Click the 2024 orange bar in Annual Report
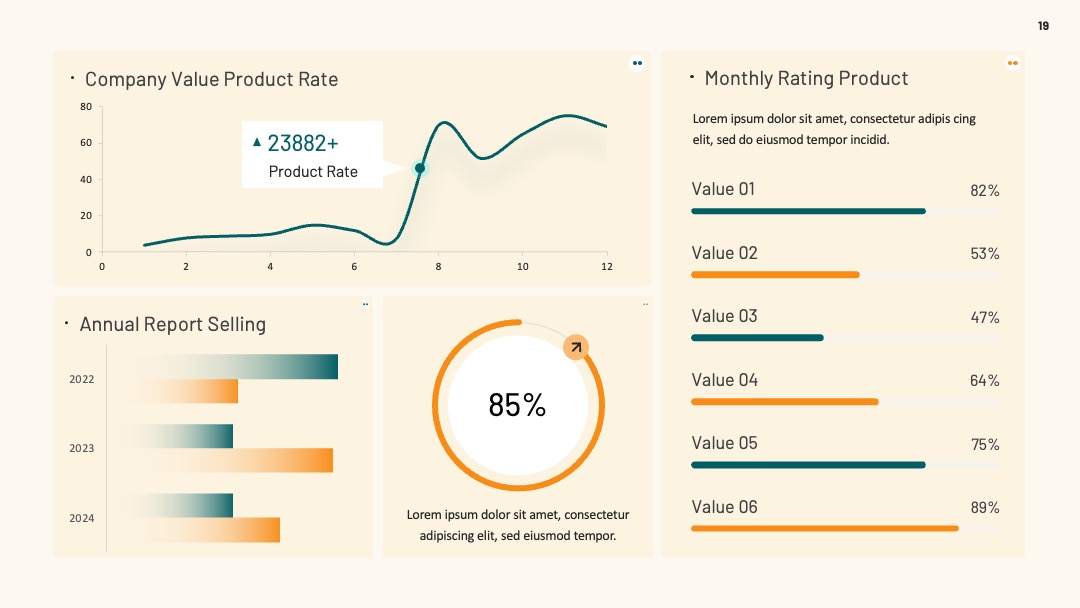 [x=205, y=530]
